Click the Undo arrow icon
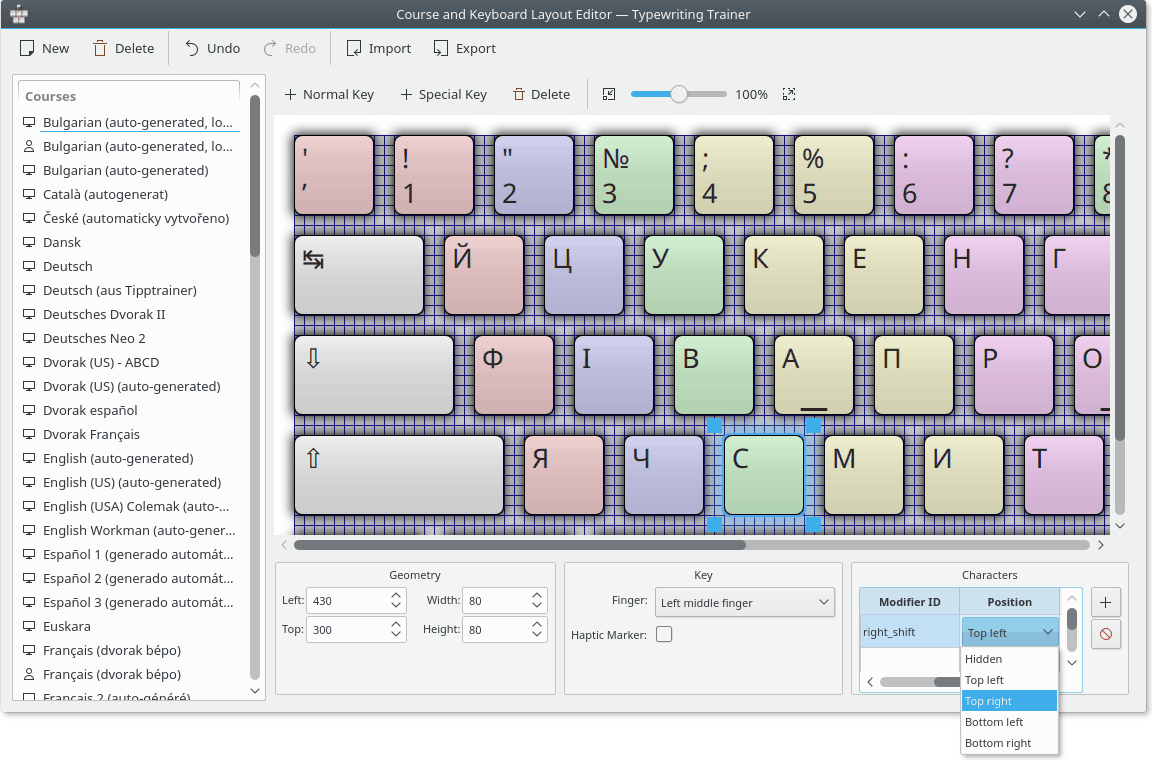This screenshot has height=760, width=1152. 192,48
